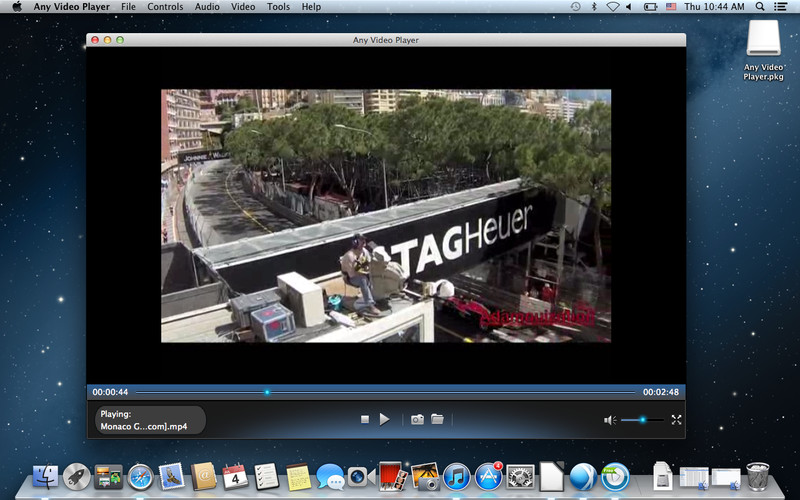
Task: Restore first minimized window in the Dock
Action: click(x=693, y=478)
